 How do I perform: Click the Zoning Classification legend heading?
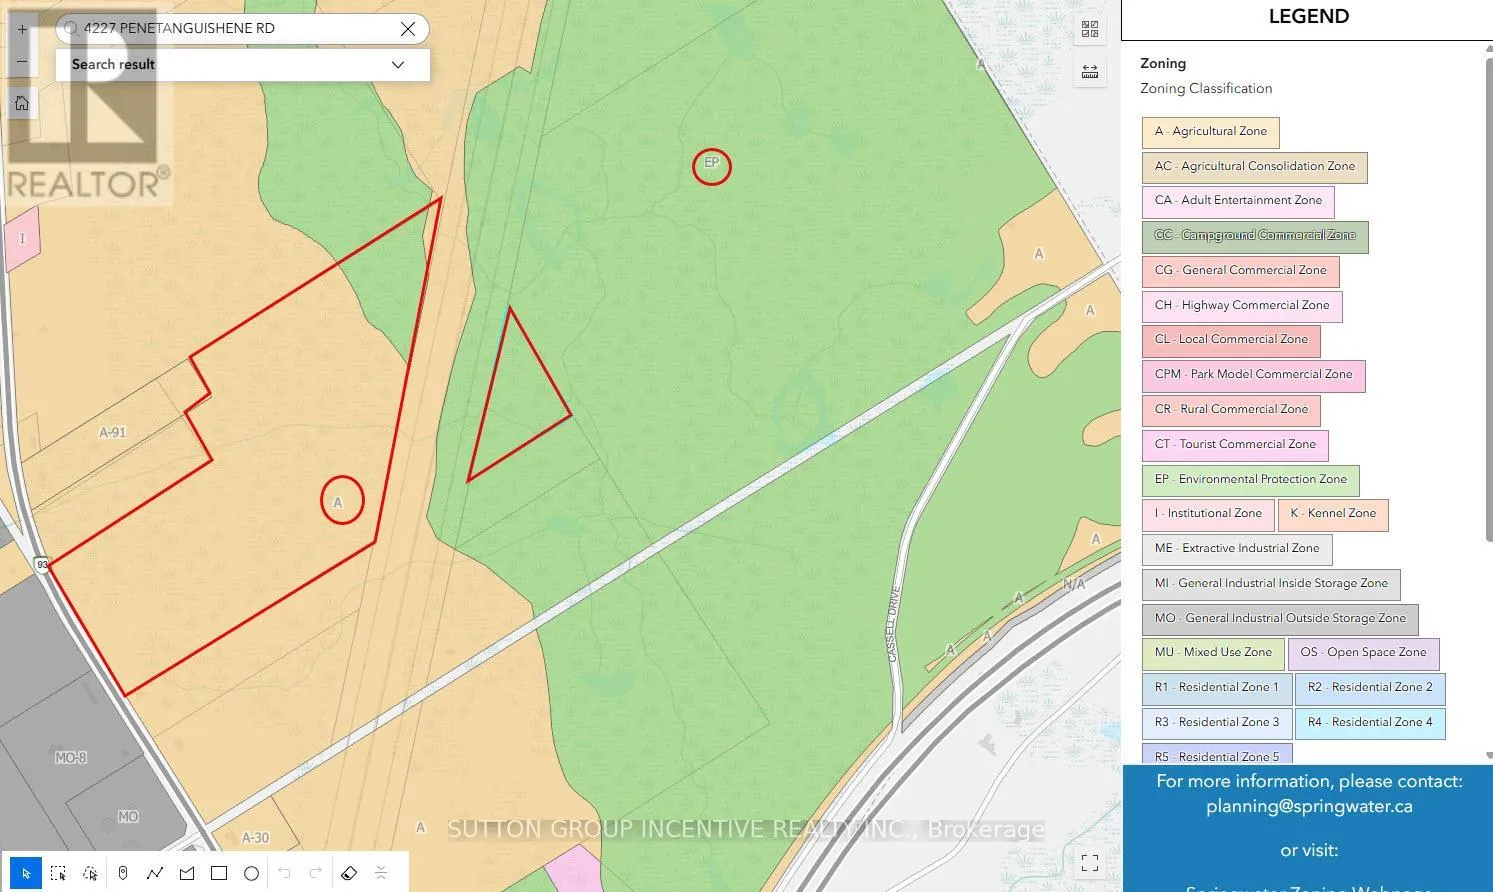pos(1206,89)
